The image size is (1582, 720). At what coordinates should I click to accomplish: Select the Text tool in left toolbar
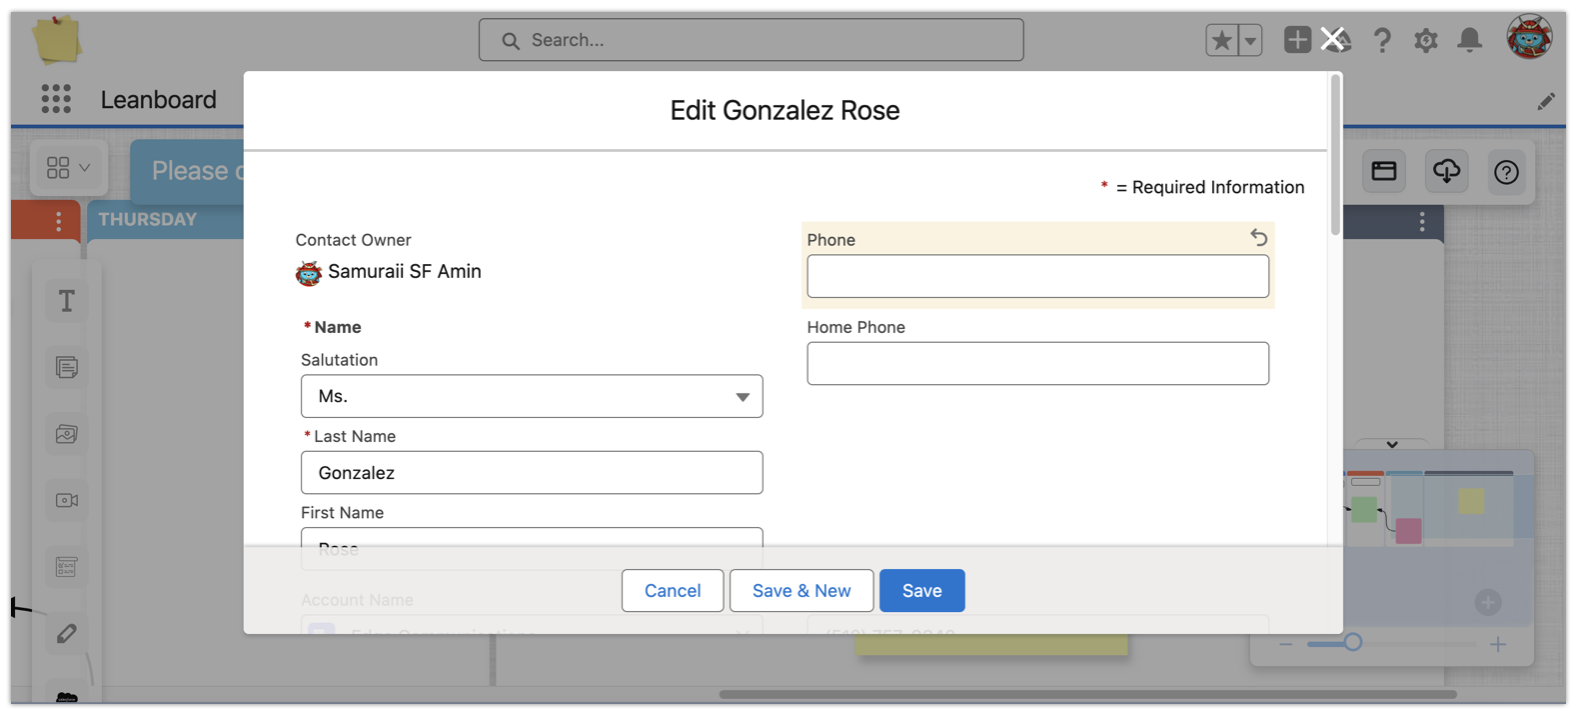[x=66, y=301]
